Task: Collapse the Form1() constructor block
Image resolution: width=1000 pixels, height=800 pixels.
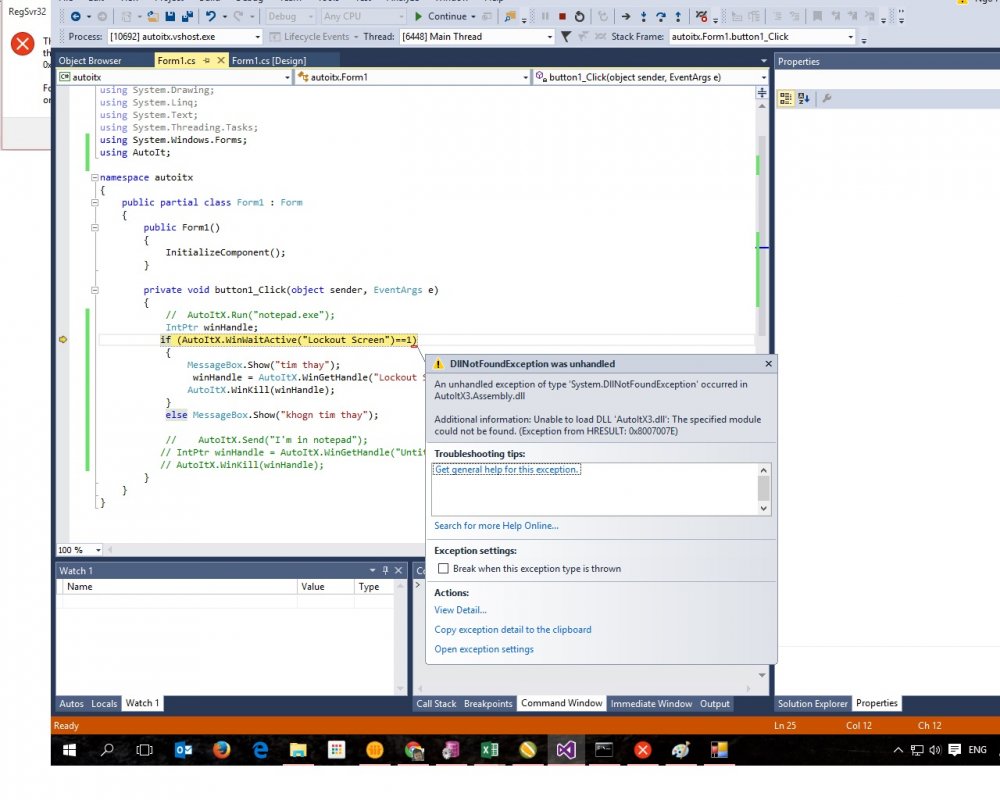Action: [x=94, y=227]
